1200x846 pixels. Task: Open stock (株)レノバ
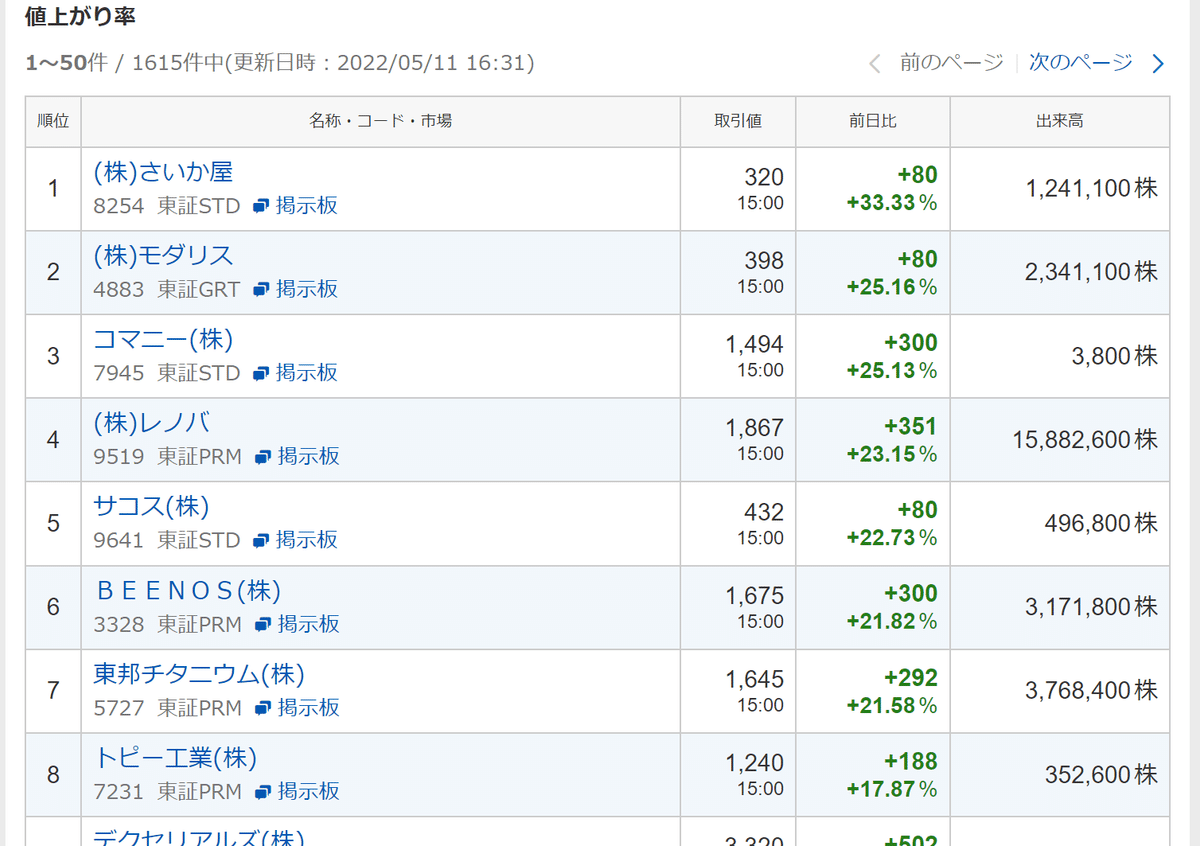pyautogui.click(x=152, y=423)
